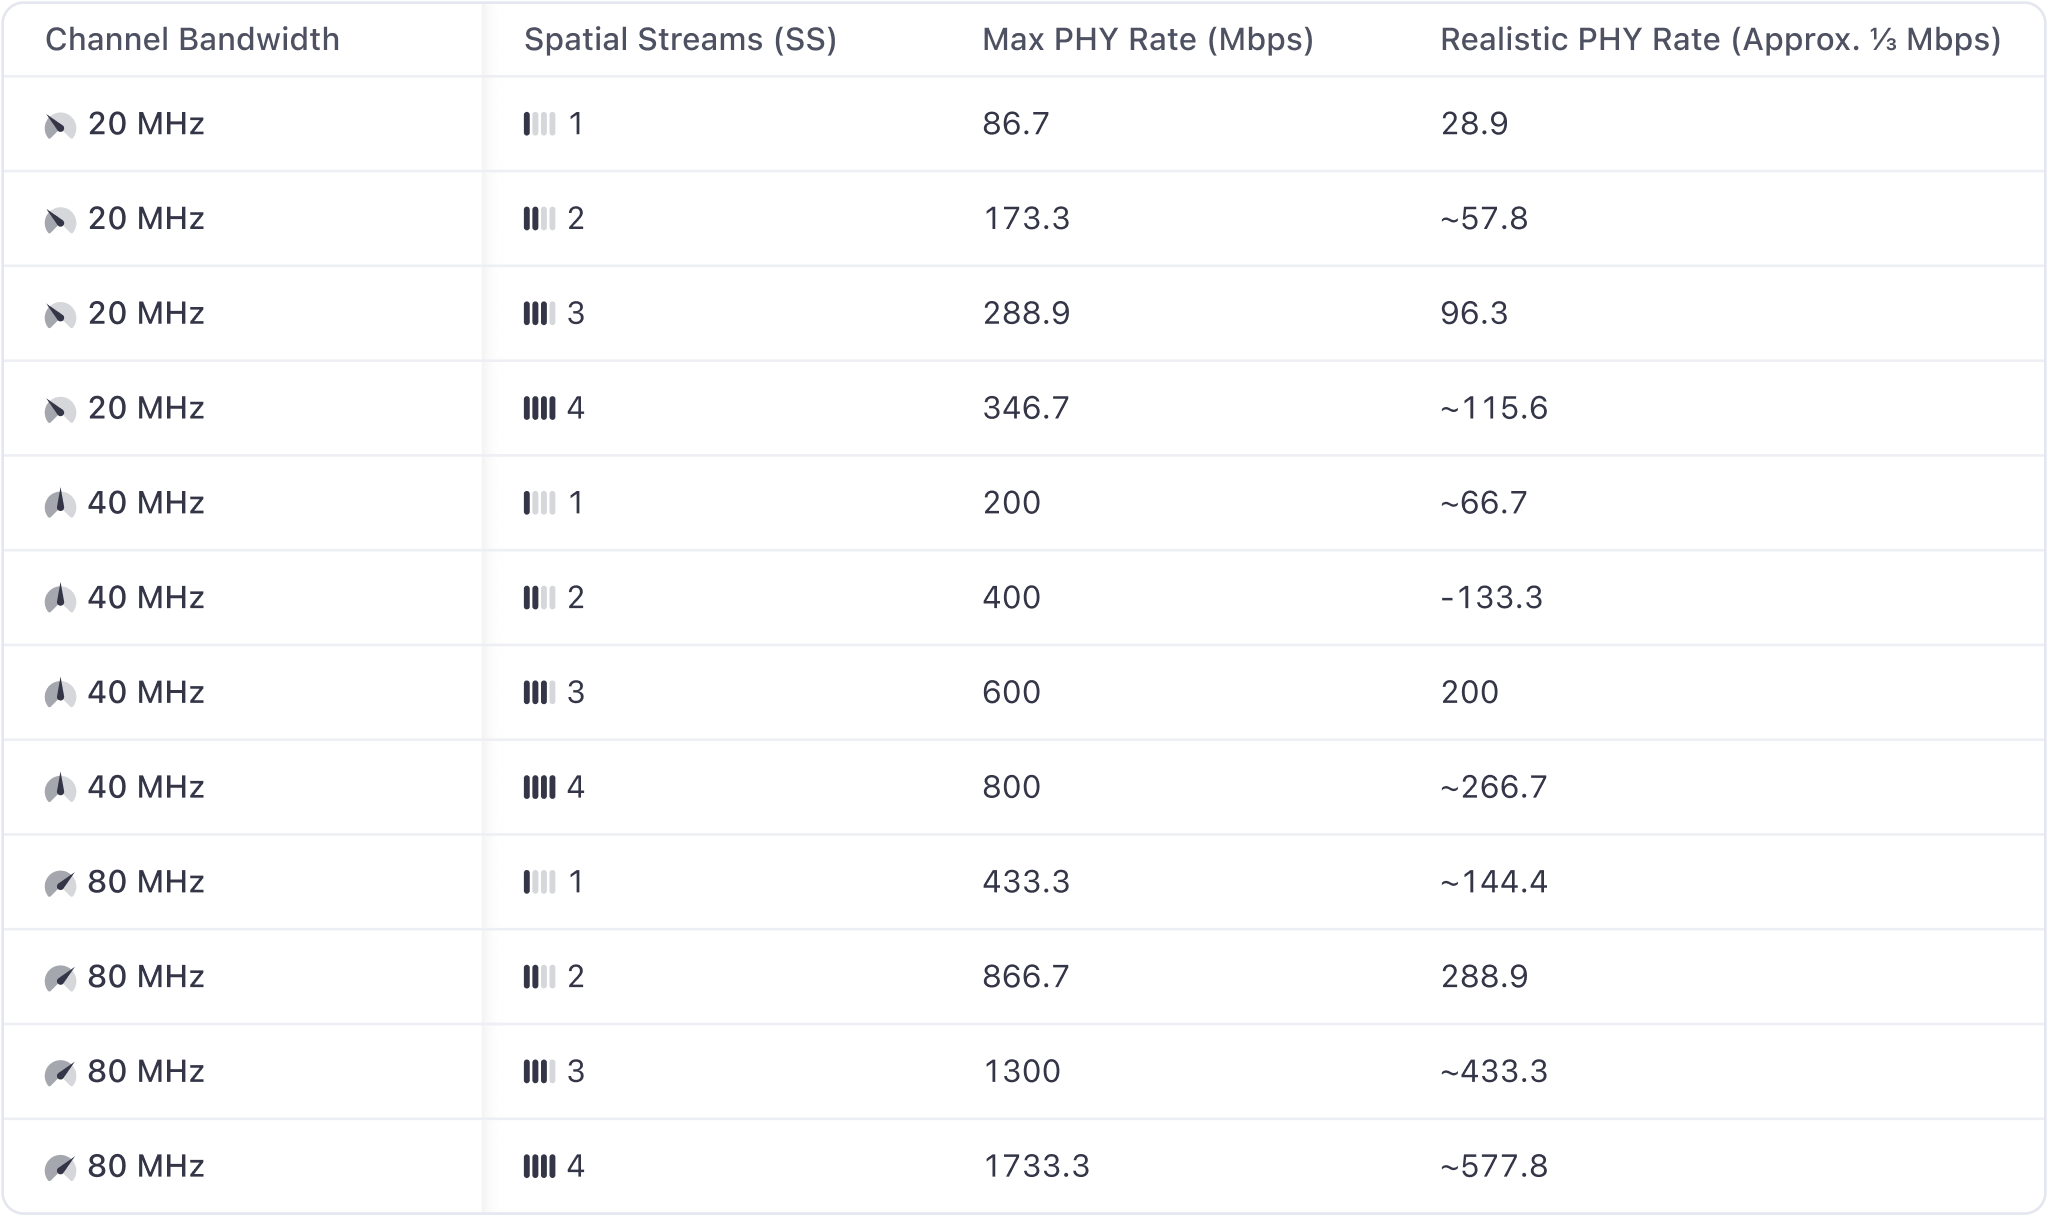Click the Spatial Streams (SS) column header

[x=680, y=39]
